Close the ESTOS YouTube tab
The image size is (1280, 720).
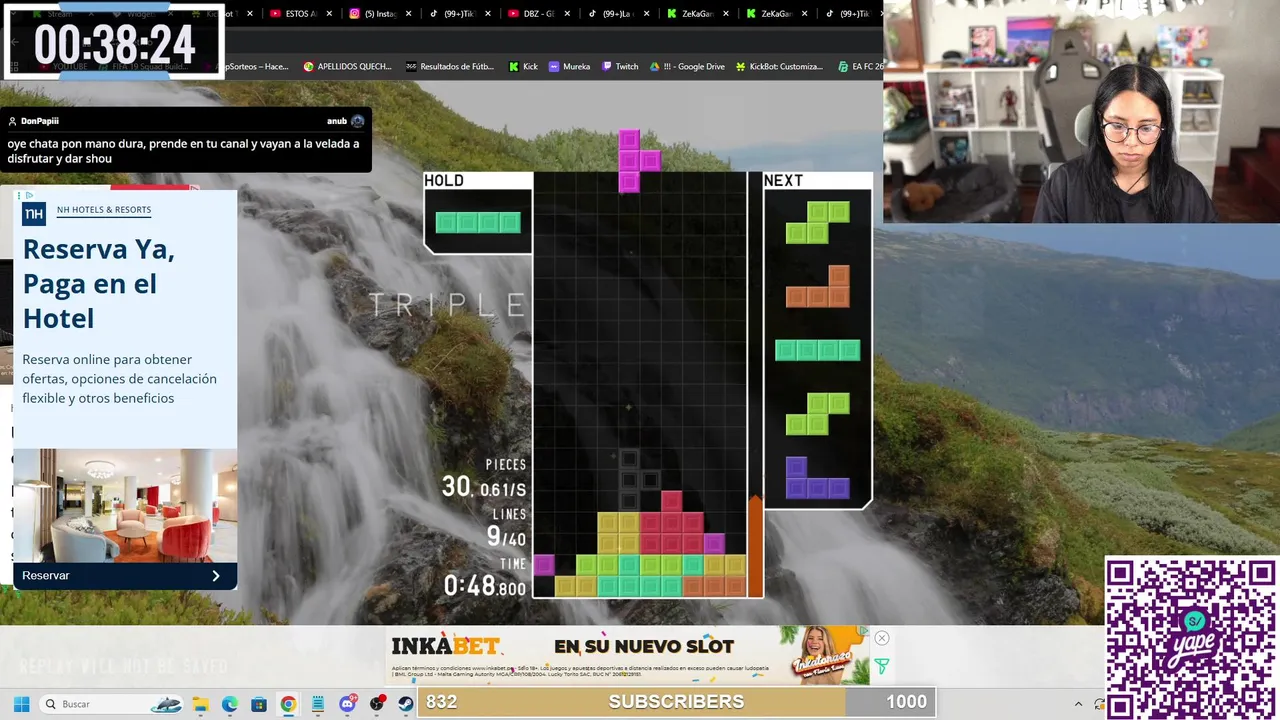tap(329, 14)
